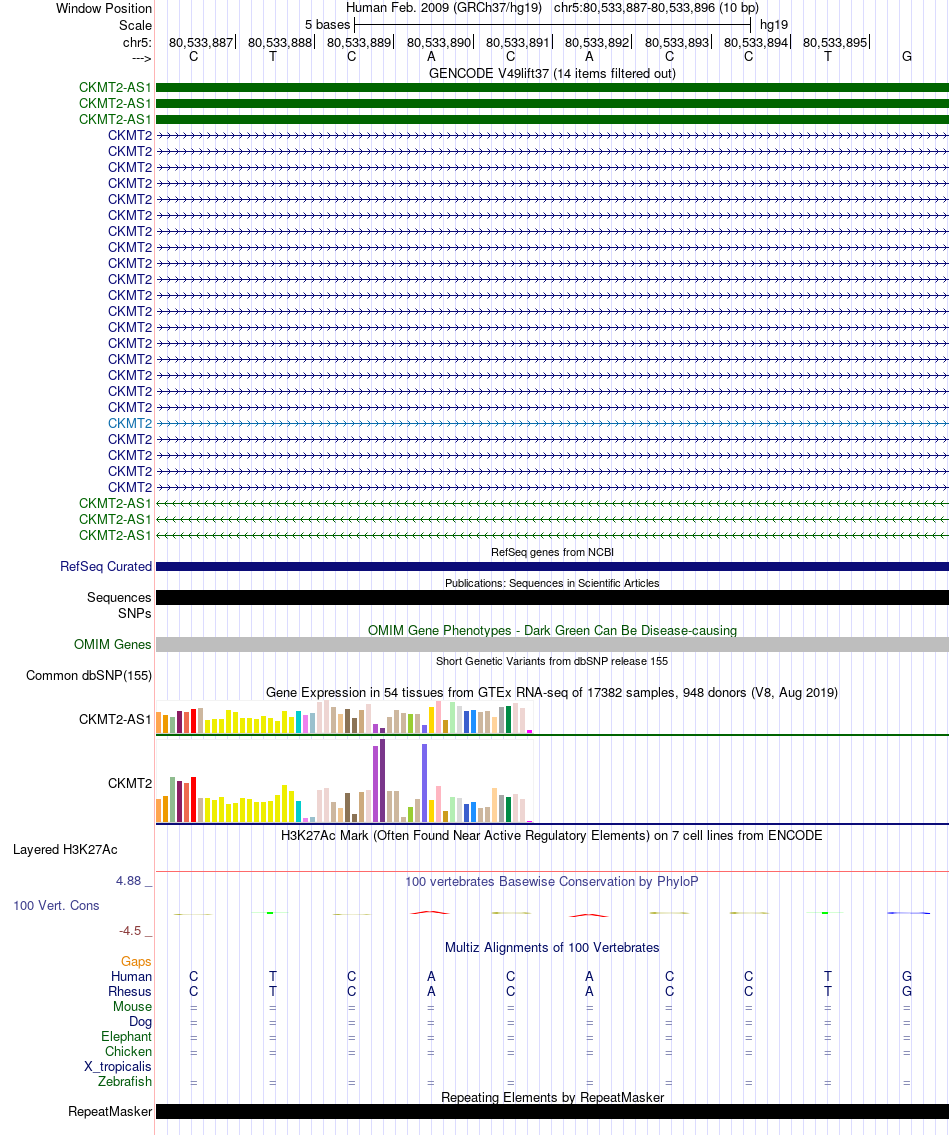This screenshot has width=950, height=1135.
Task: Open the GENCODE V49lift37 track title
Action: coord(552,73)
